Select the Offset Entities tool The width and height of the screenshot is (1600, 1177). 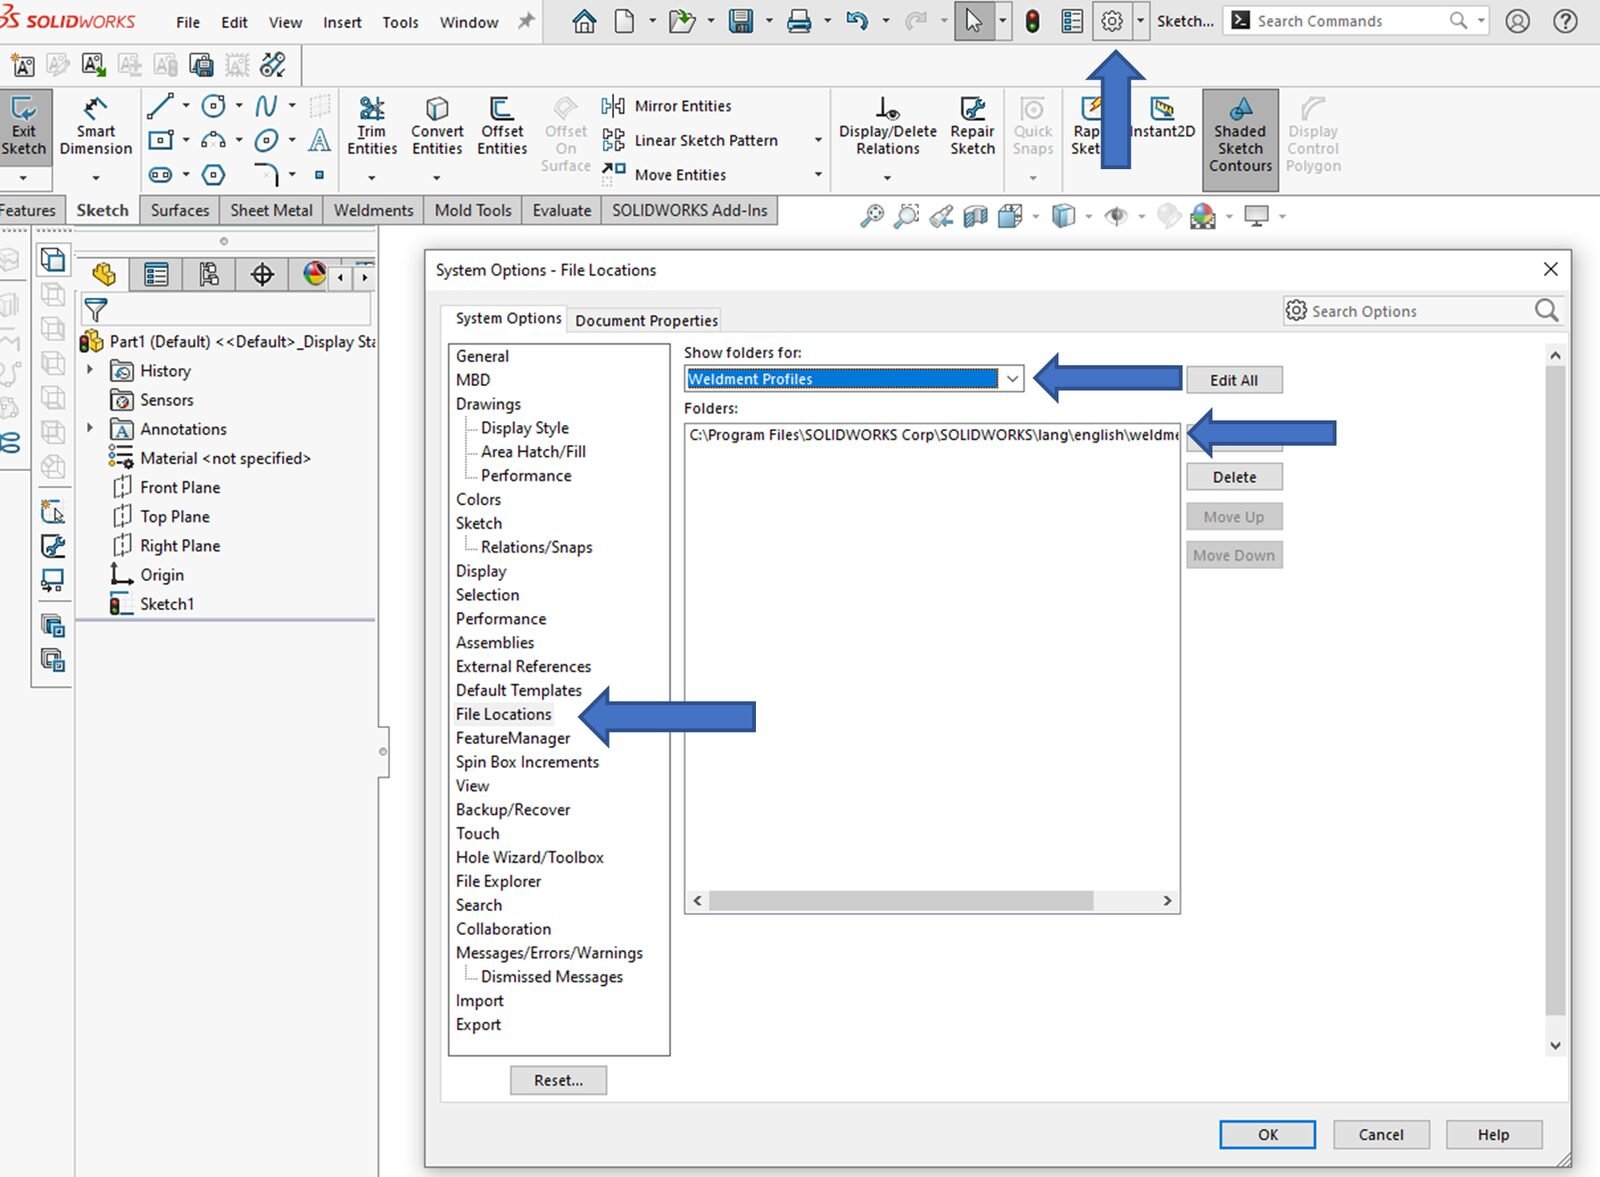(x=502, y=127)
